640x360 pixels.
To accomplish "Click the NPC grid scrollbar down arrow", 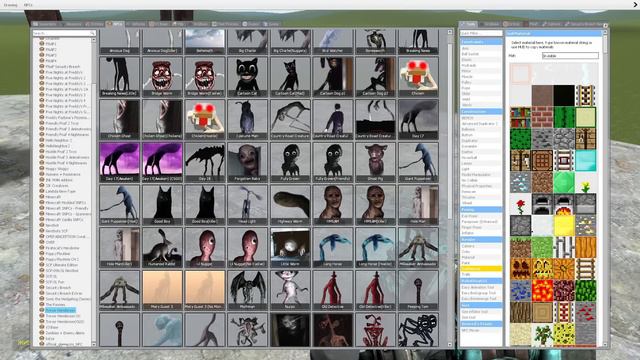I will point(450,344).
